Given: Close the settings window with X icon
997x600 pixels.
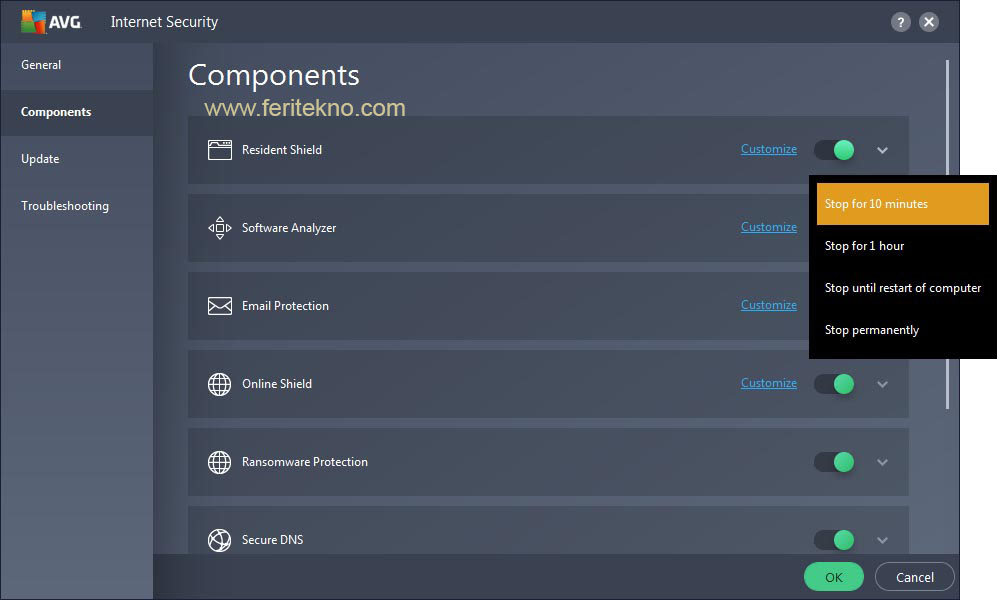Looking at the screenshot, I should click(929, 22).
